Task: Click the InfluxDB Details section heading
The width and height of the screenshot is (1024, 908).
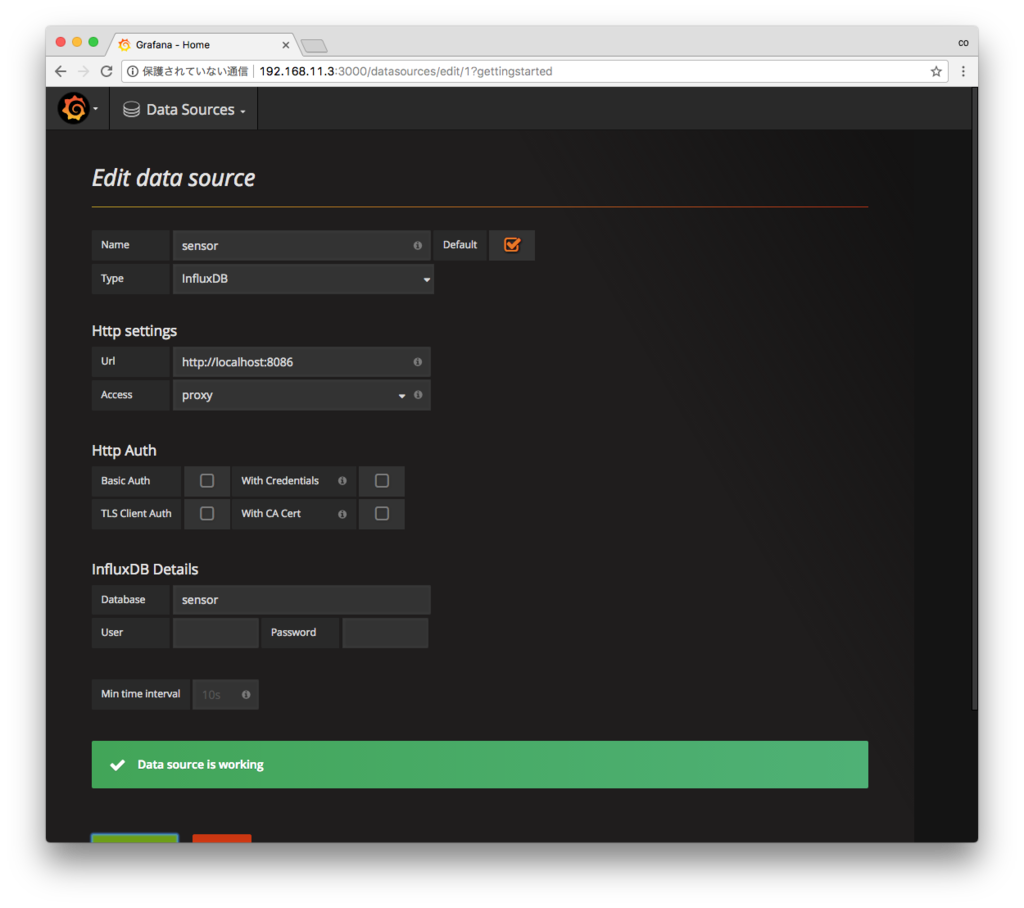Action: coord(145,570)
